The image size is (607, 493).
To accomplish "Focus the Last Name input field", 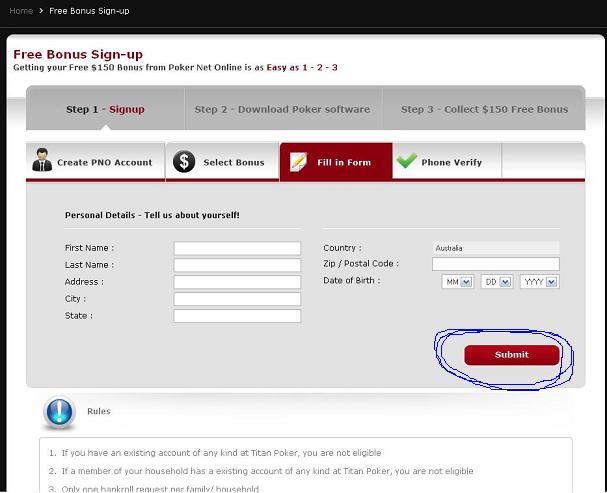I will (x=237, y=265).
